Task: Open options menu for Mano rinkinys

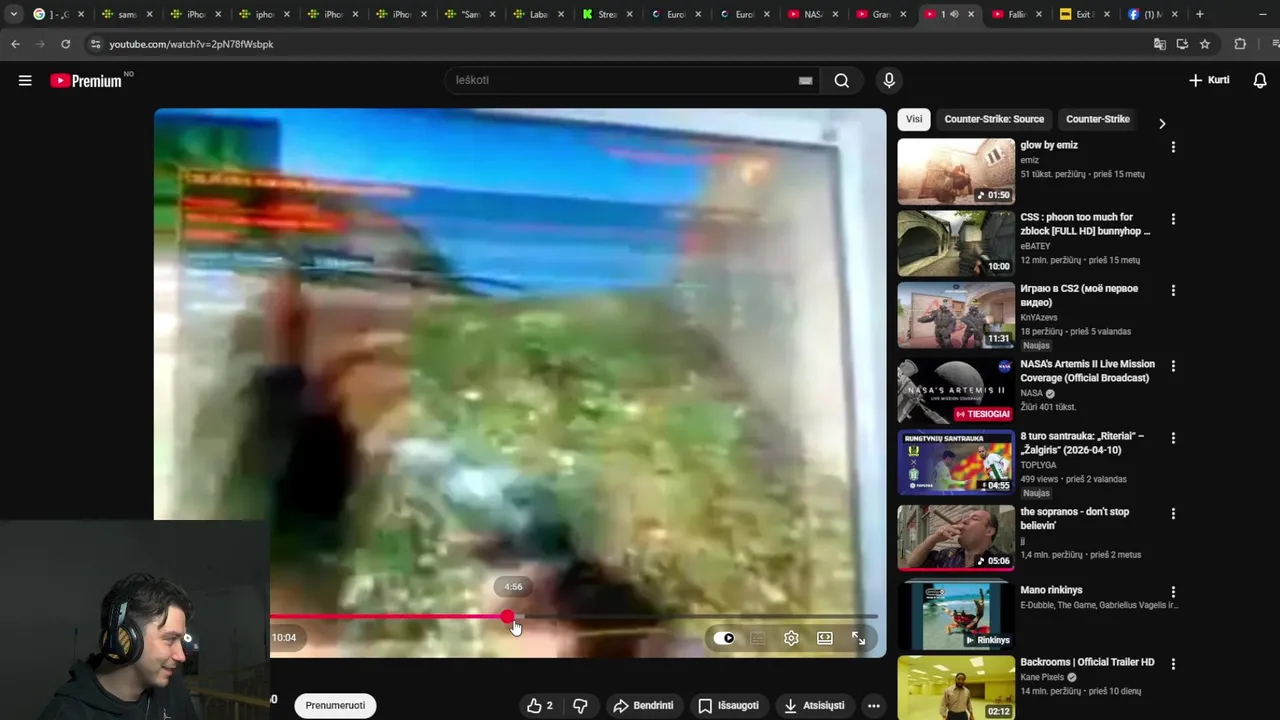Action: [1173, 592]
